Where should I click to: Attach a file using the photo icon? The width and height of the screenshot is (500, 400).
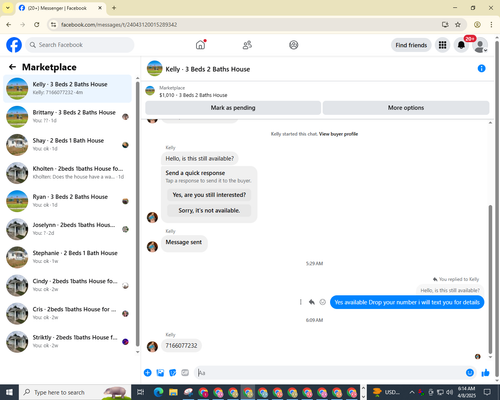pyautogui.click(x=160, y=373)
